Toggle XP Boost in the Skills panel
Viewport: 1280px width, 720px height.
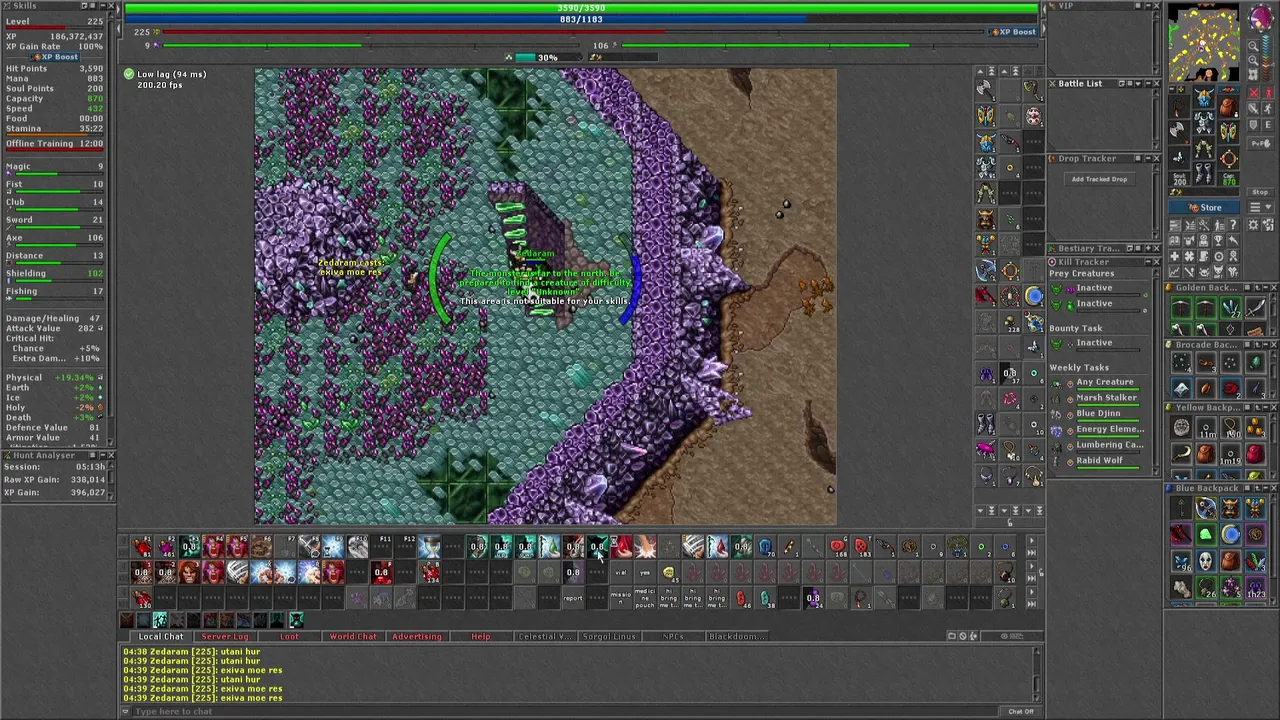click(54, 57)
